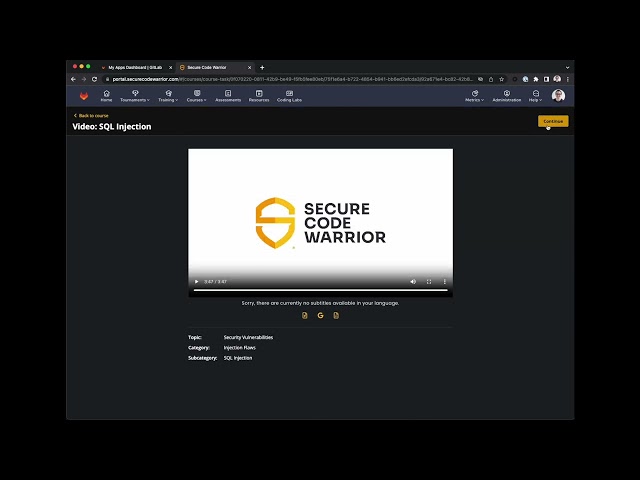Click the G icon below the video

point(320,316)
